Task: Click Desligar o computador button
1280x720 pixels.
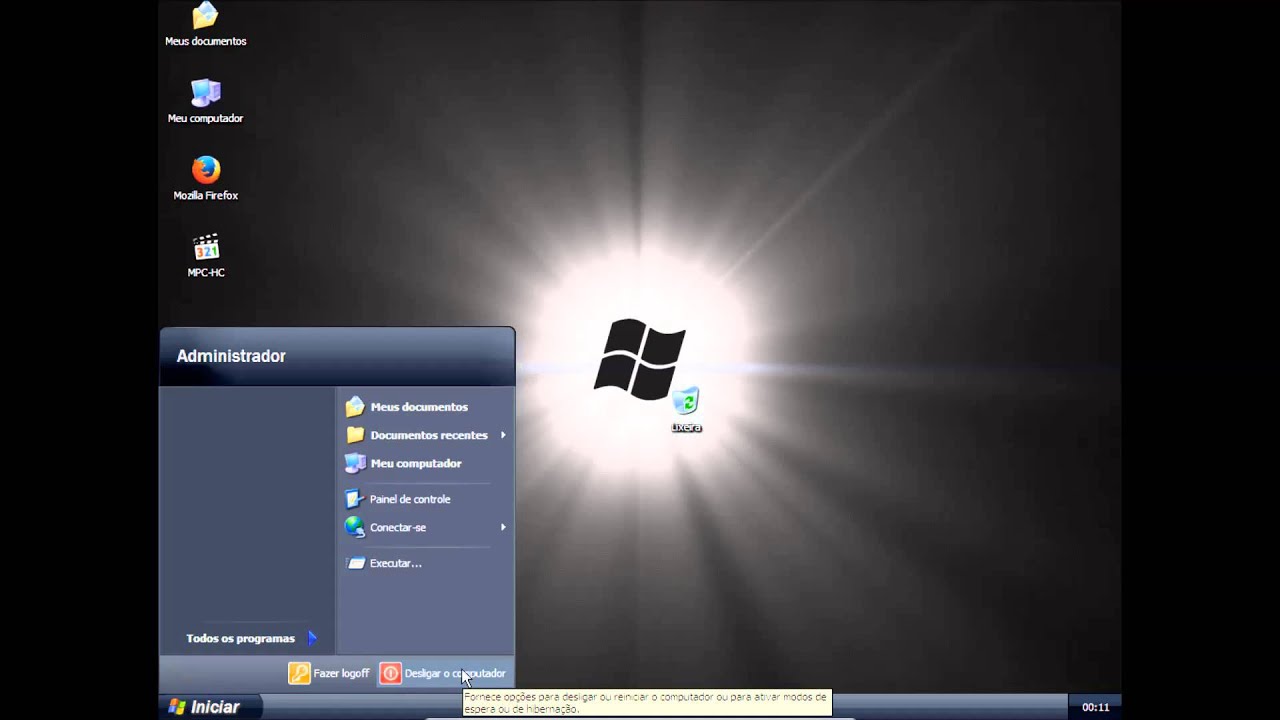Action: 444,673
